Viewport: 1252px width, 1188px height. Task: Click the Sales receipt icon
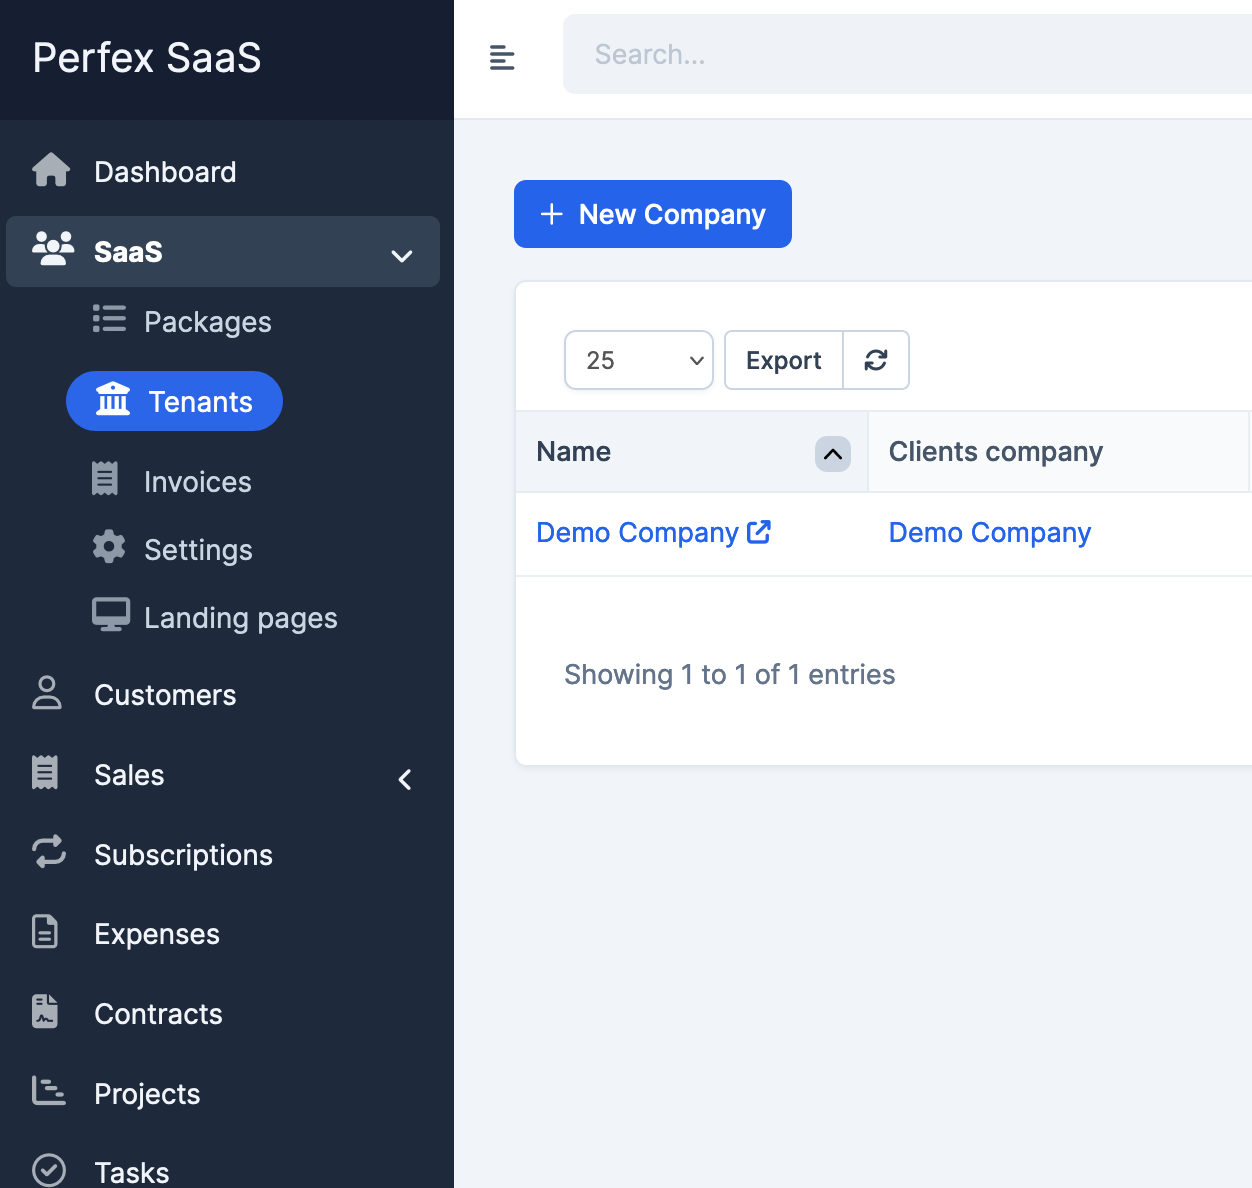[45, 773]
